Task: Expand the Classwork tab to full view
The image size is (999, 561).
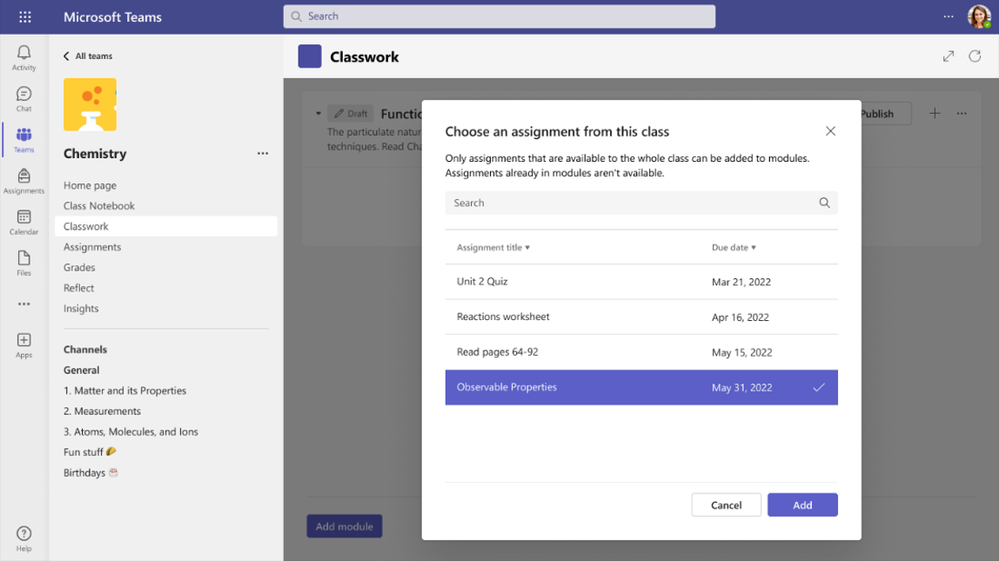Action: pos(948,56)
